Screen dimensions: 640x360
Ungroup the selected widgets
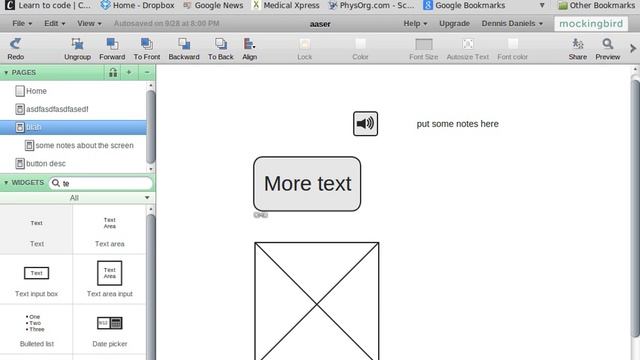[x=77, y=49]
